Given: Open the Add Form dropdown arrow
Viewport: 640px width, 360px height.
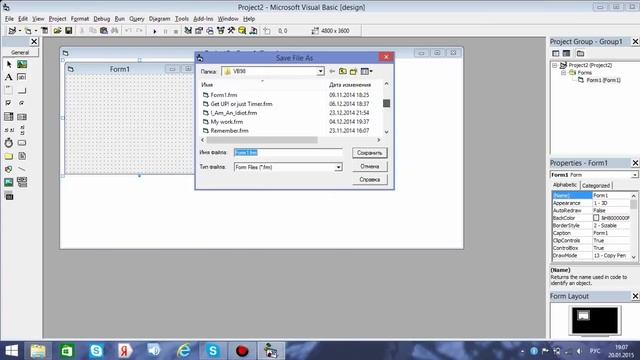Looking at the screenshot, I should tap(36, 31).
